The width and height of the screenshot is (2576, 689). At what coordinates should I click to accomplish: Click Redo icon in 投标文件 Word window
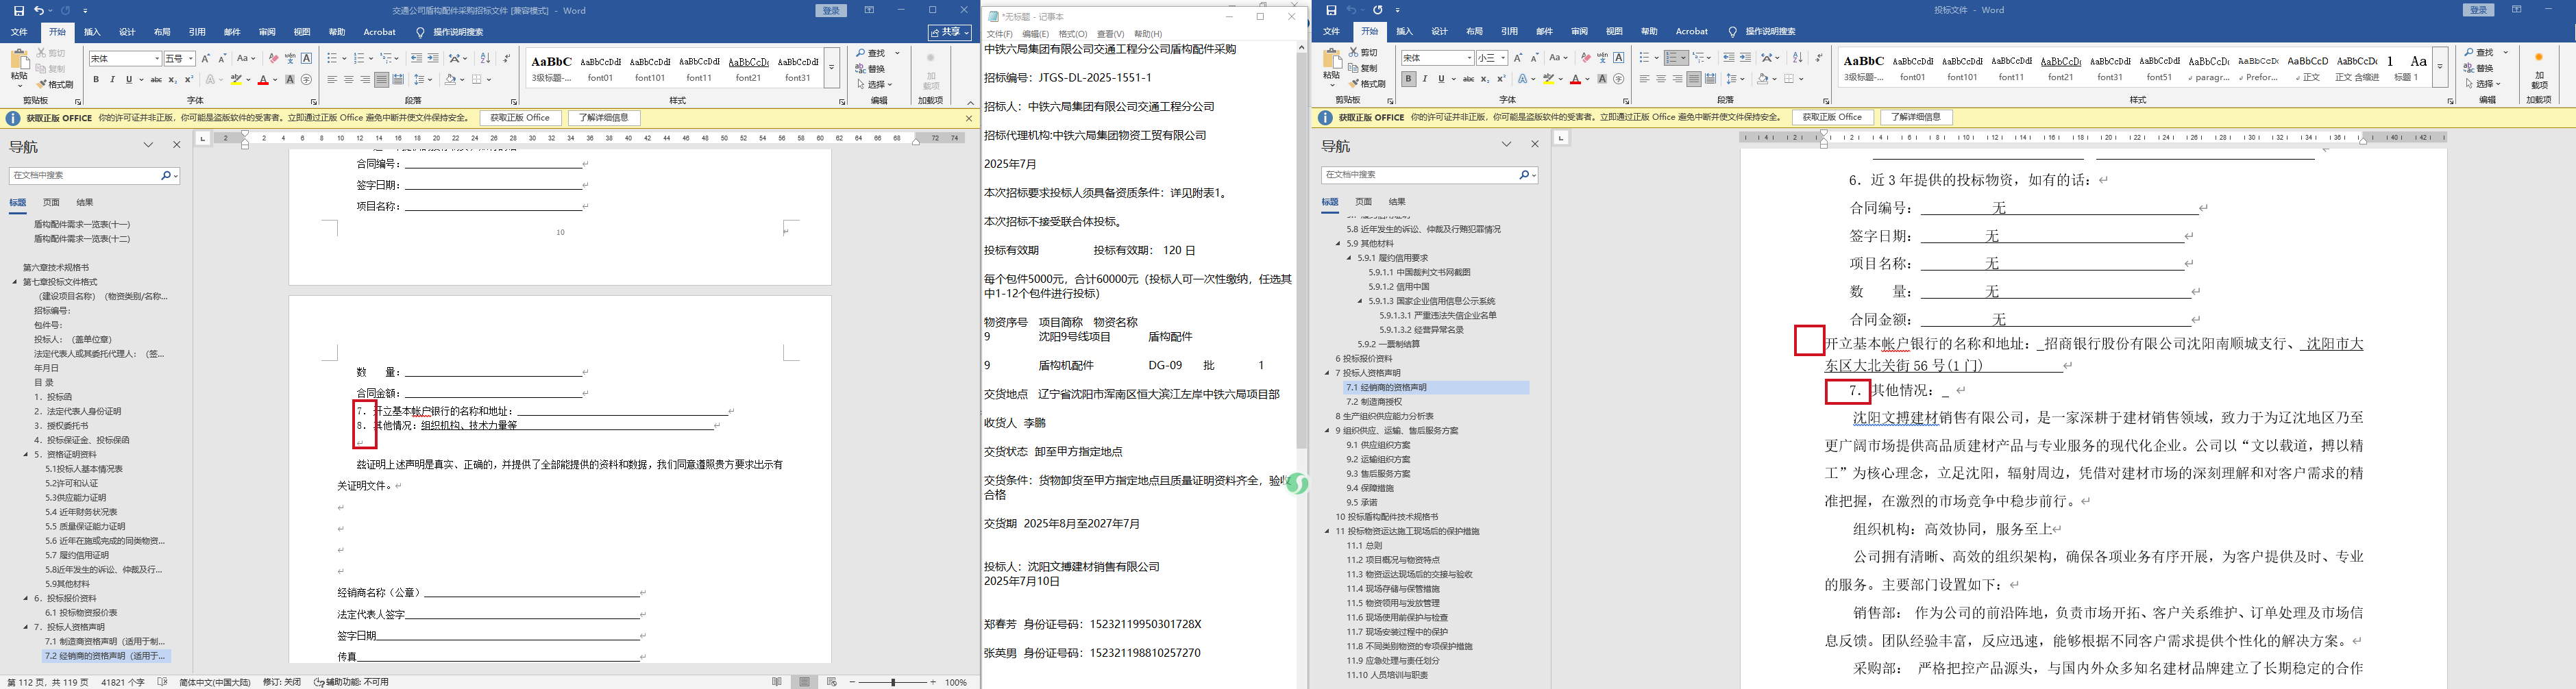(1378, 10)
